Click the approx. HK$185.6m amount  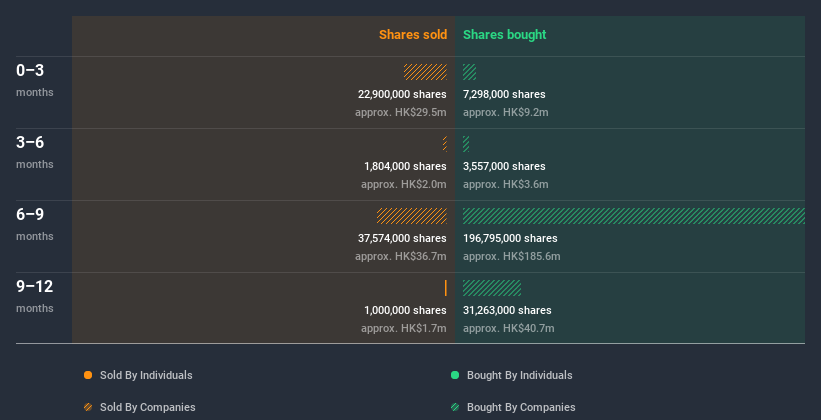coord(512,257)
